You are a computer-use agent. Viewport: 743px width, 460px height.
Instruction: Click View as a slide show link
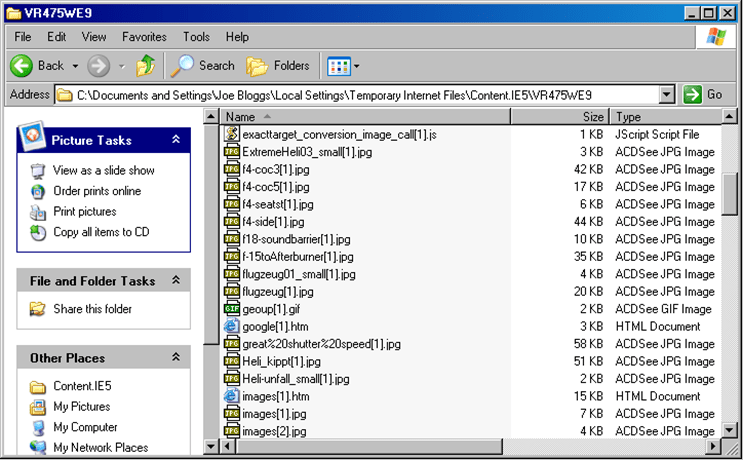click(103, 171)
